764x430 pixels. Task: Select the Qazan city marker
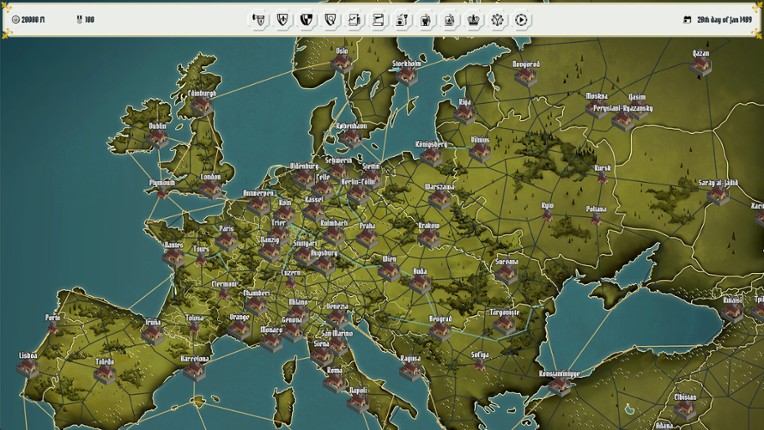[701, 66]
